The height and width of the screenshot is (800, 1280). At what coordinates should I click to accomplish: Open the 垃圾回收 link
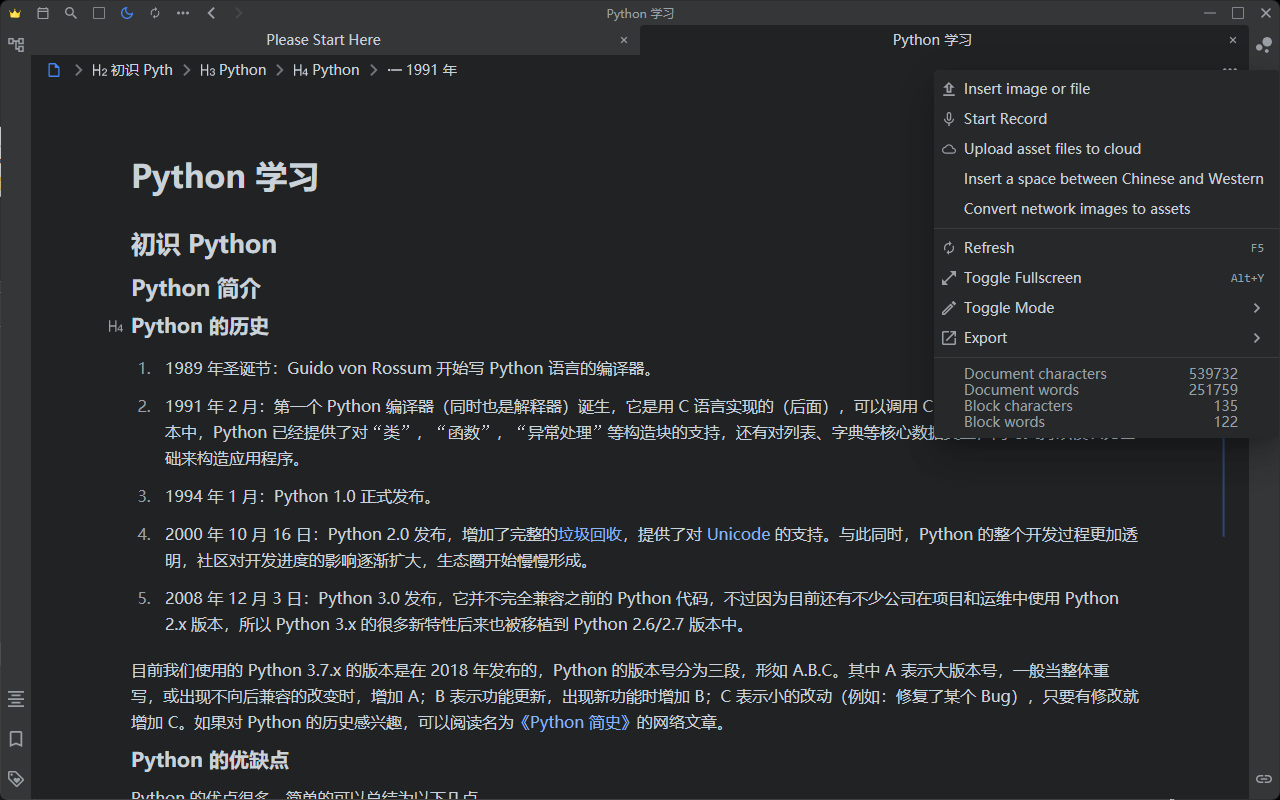(590, 534)
